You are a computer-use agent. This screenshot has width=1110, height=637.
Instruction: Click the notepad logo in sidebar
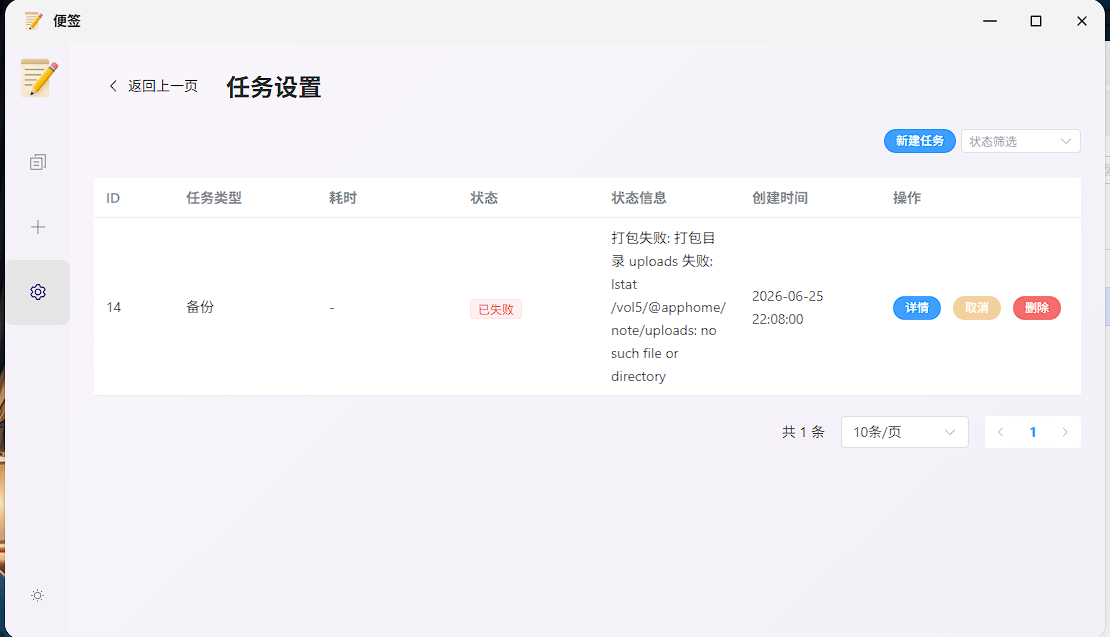39,78
